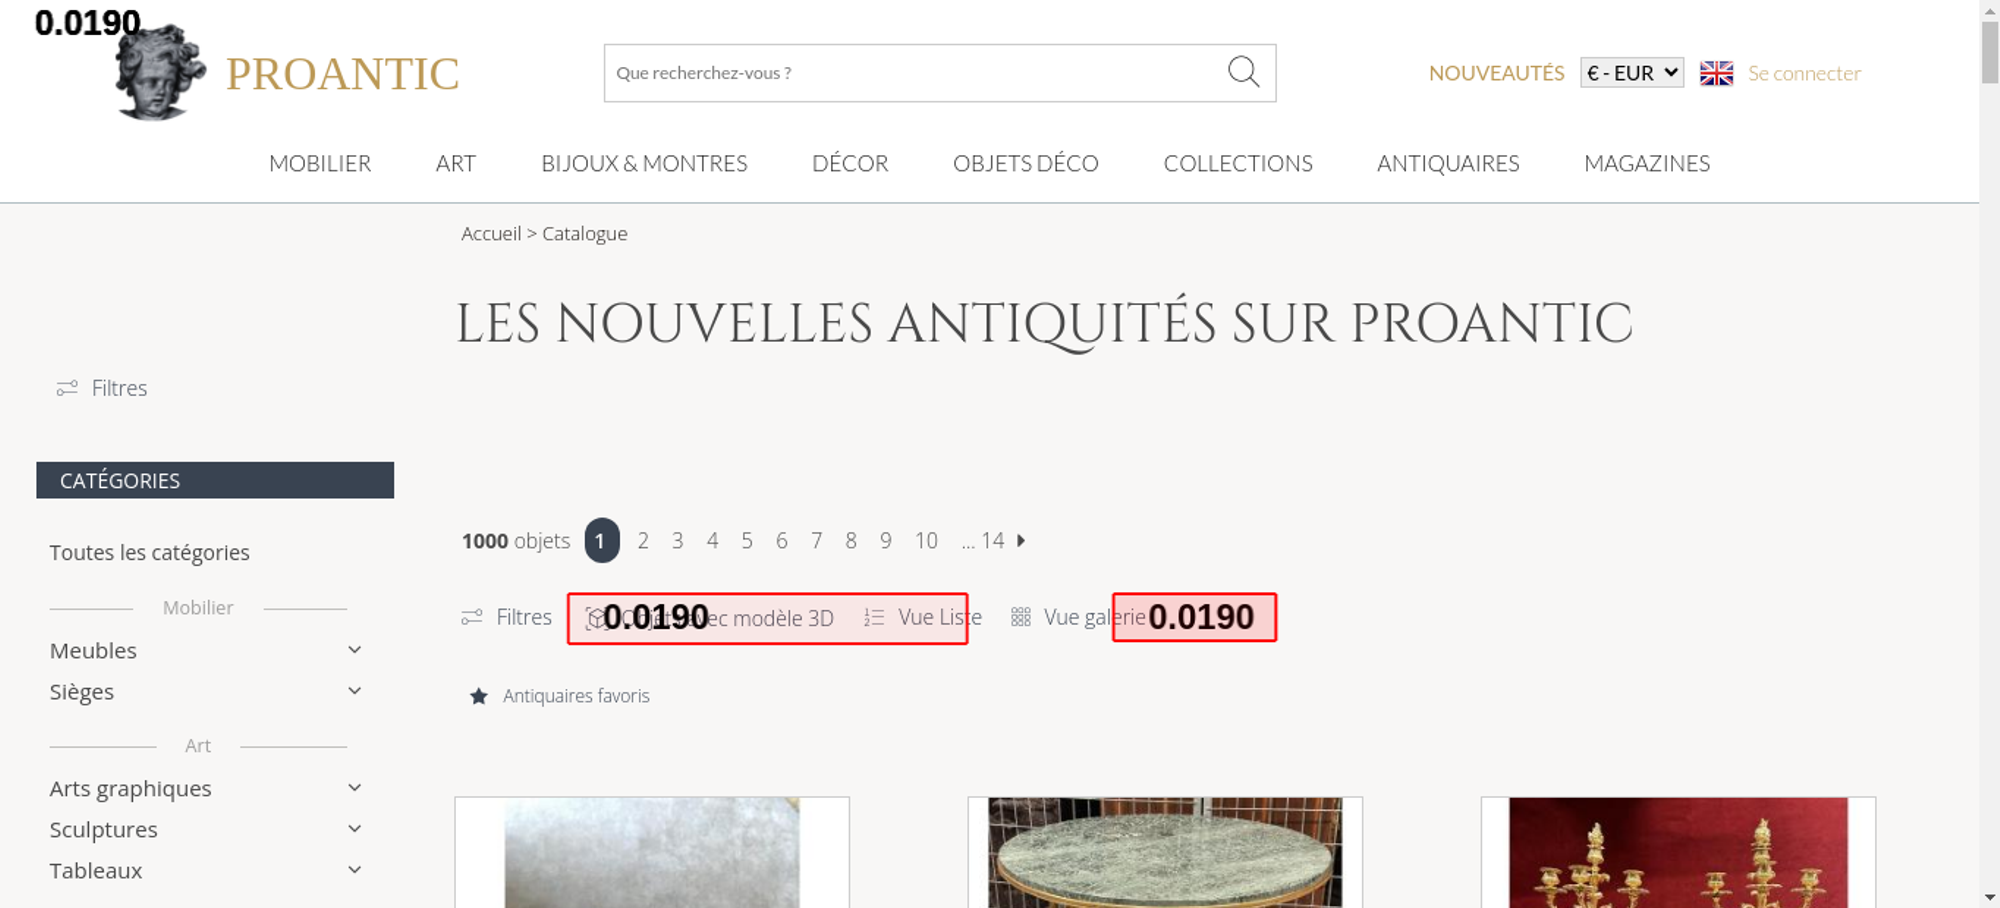The image size is (2000, 908).
Task: Click the Se connecter link
Action: coord(1804,73)
